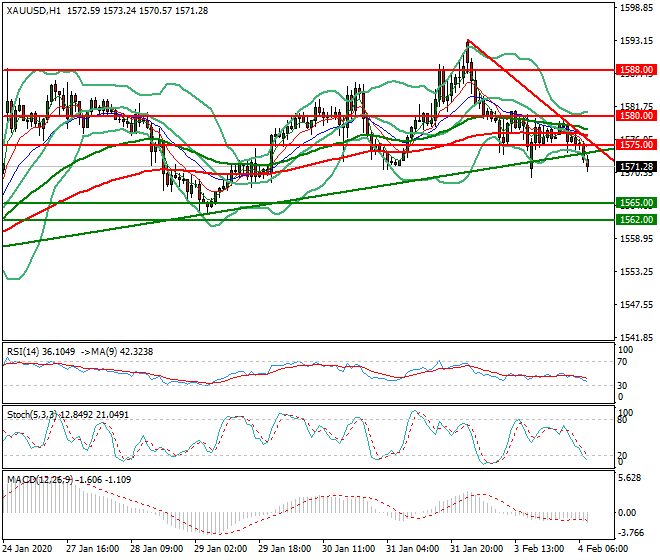Click the RSI scale value 70
The width and height of the screenshot is (660, 560).
click(x=622, y=362)
